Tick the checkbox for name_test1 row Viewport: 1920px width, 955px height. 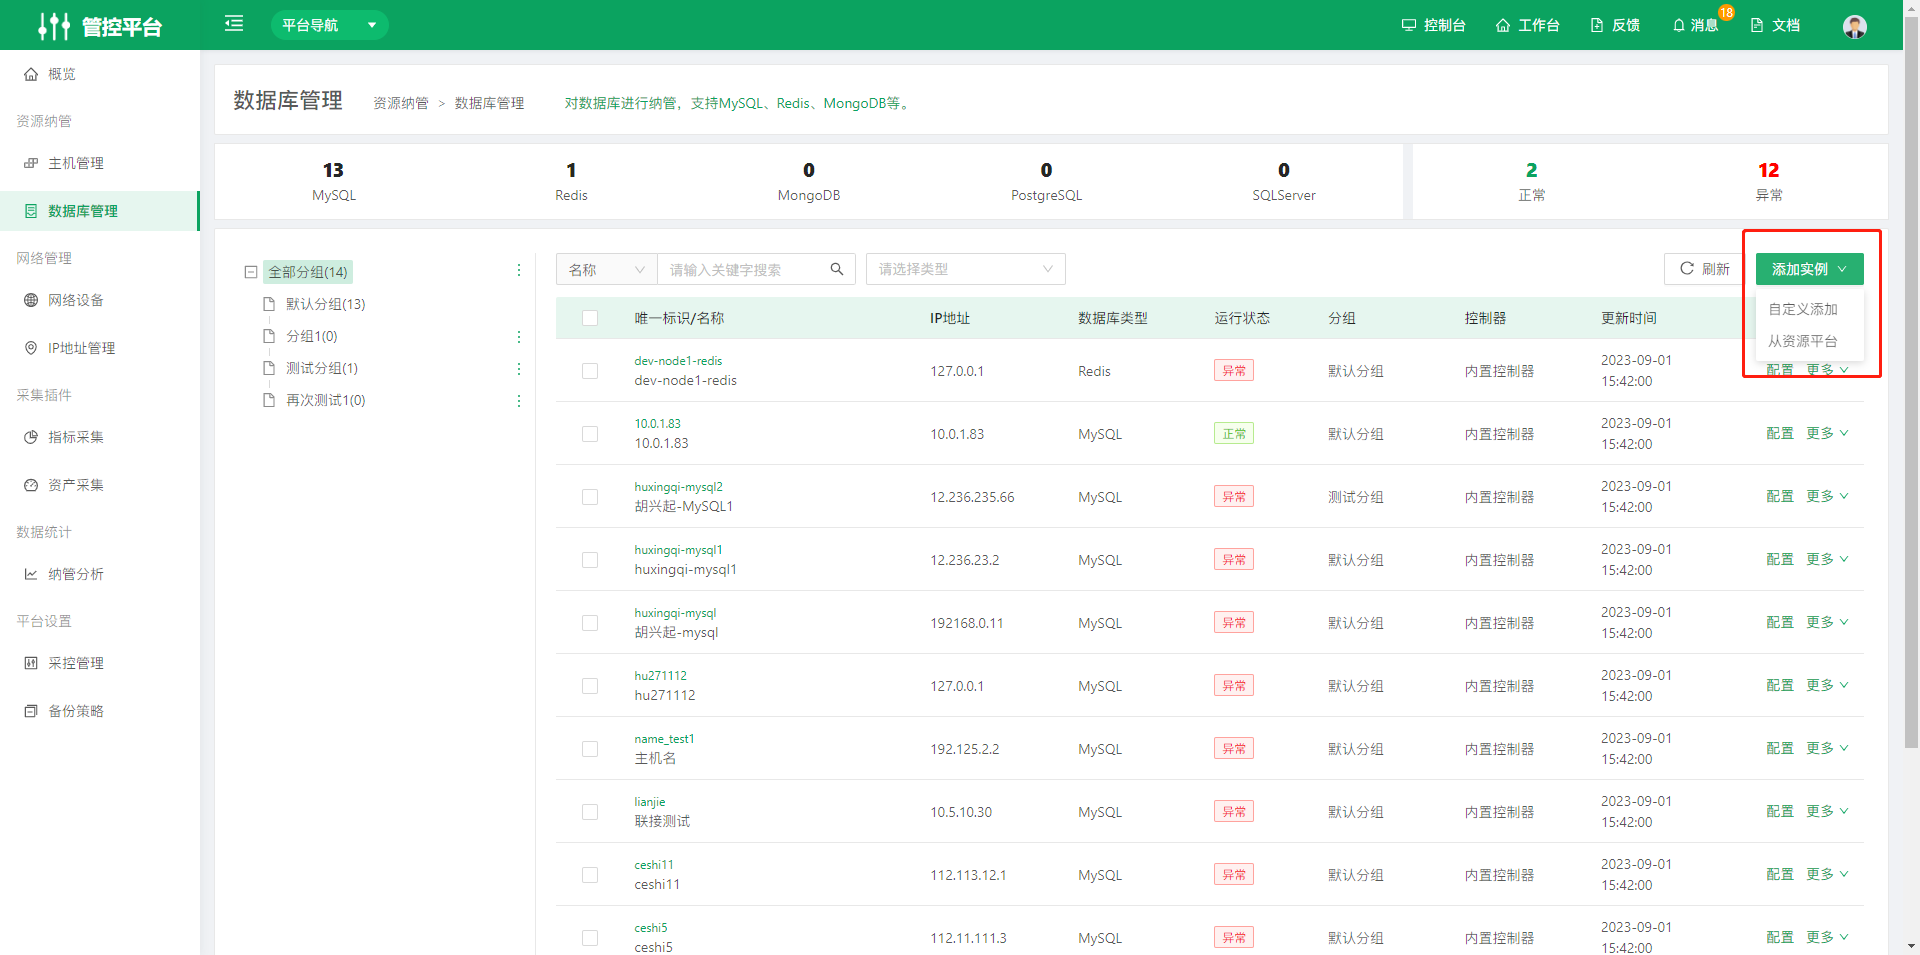tap(590, 749)
